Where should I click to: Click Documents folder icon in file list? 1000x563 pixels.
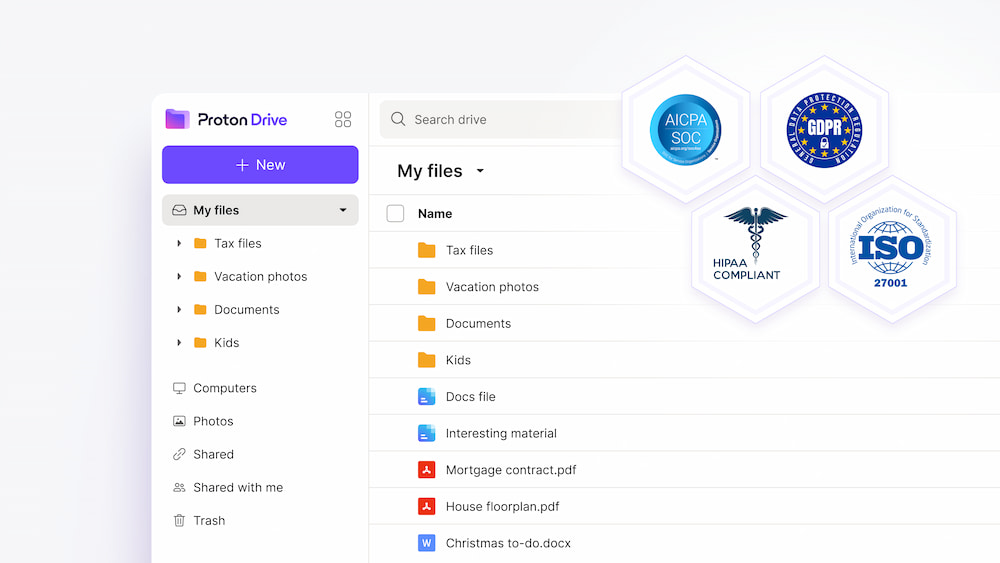[x=427, y=323]
